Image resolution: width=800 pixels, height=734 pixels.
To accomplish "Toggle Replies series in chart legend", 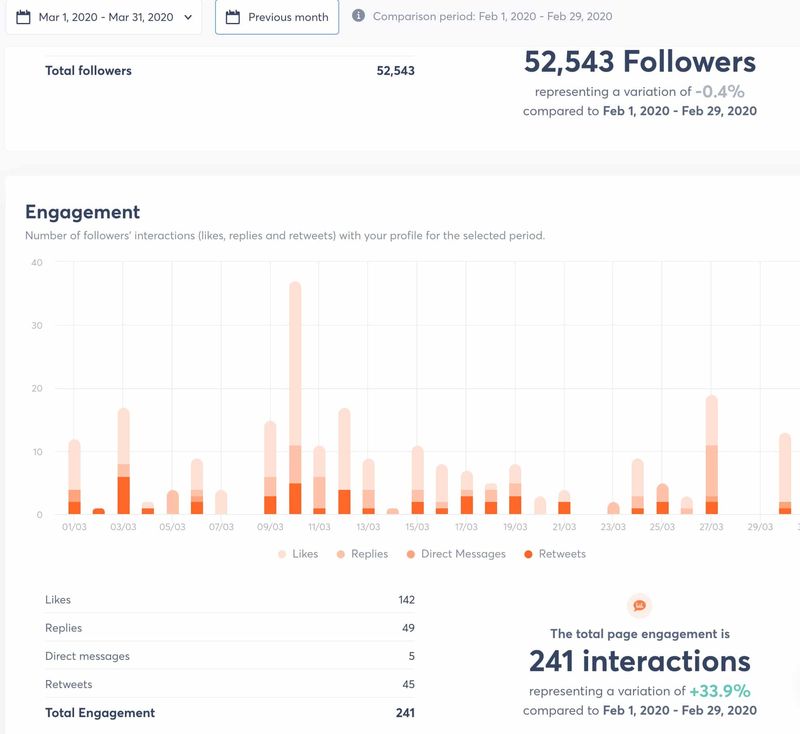I will 362,554.
